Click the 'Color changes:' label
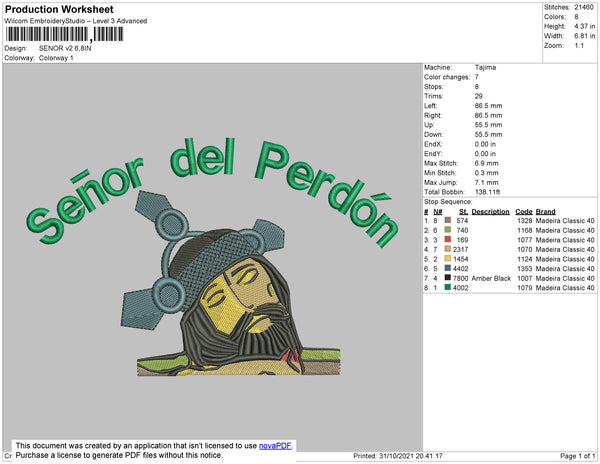 point(447,77)
